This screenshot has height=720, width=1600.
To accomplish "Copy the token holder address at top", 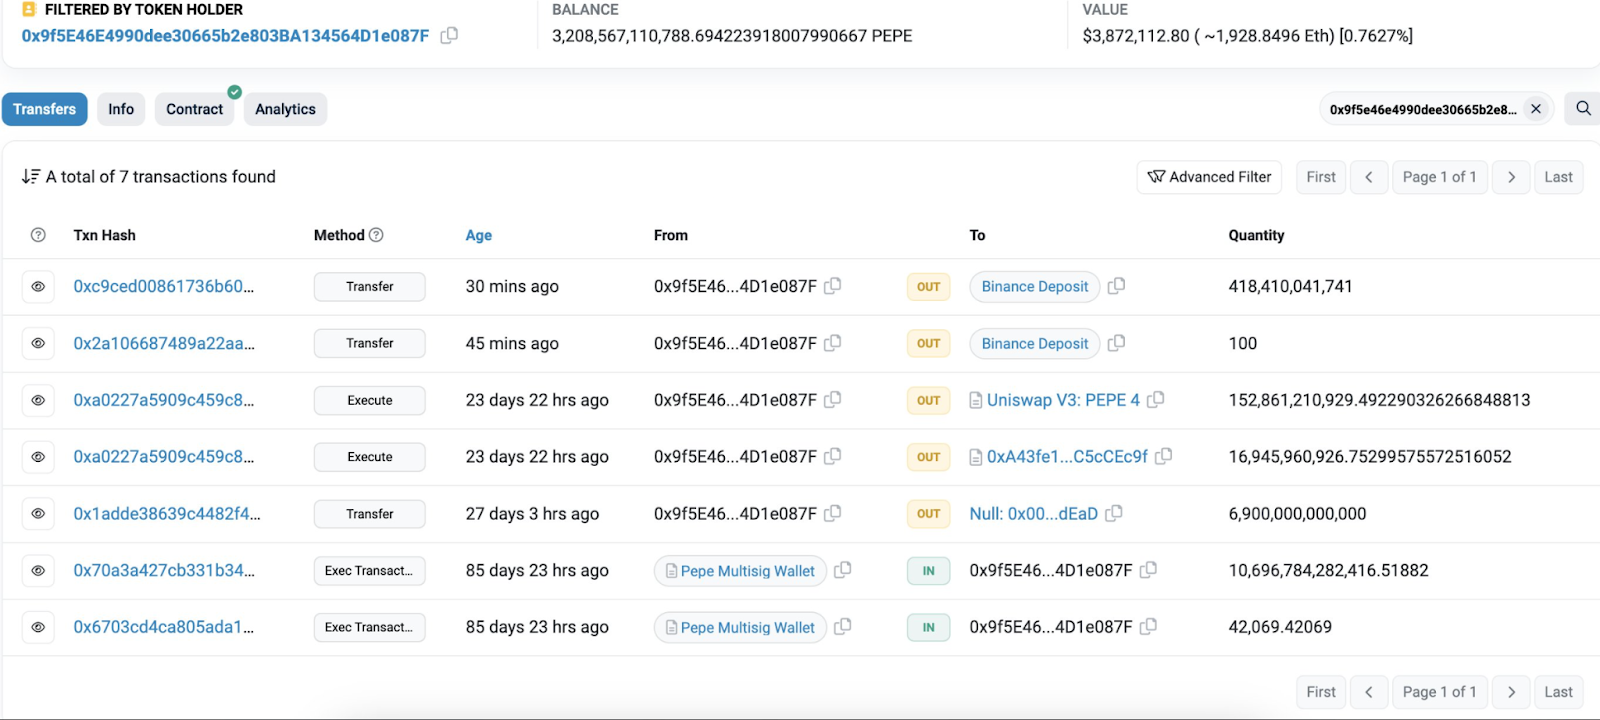I will (450, 35).
